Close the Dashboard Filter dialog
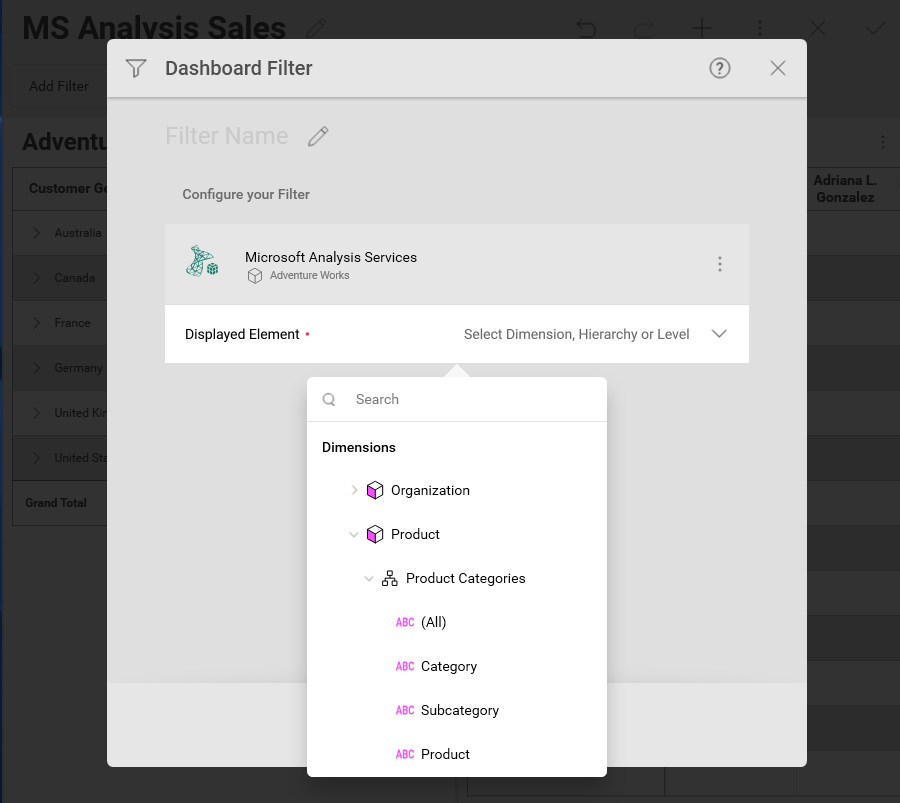This screenshot has height=803, width=900. pos(778,68)
